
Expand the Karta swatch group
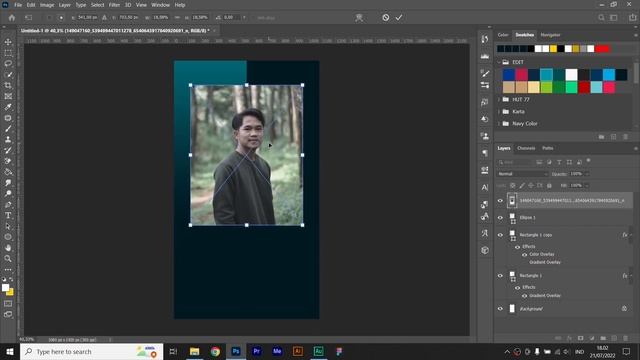pos(499,111)
